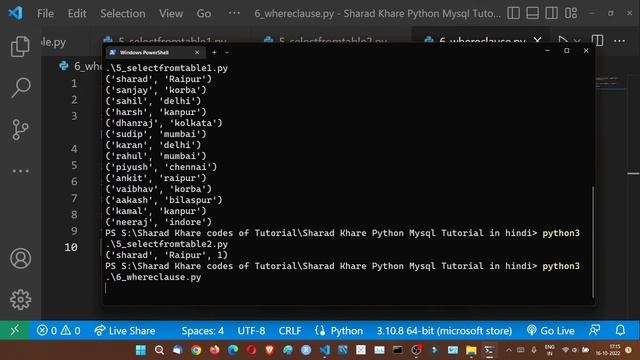
Task: Open Source Control view in activity bar
Action: [x=20, y=129]
